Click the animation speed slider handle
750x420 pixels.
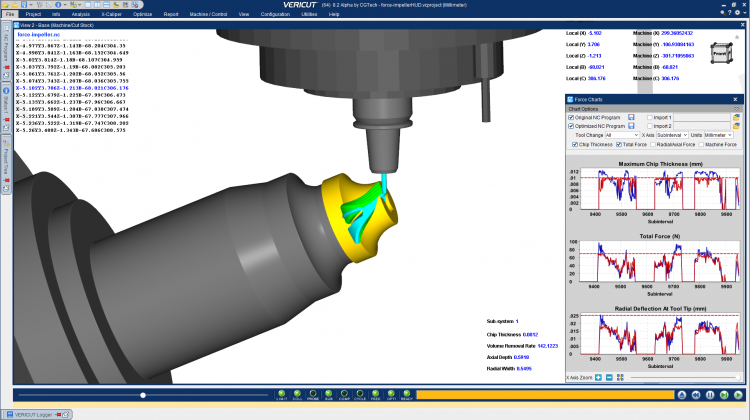pyautogui.click(x=143, y=395)
